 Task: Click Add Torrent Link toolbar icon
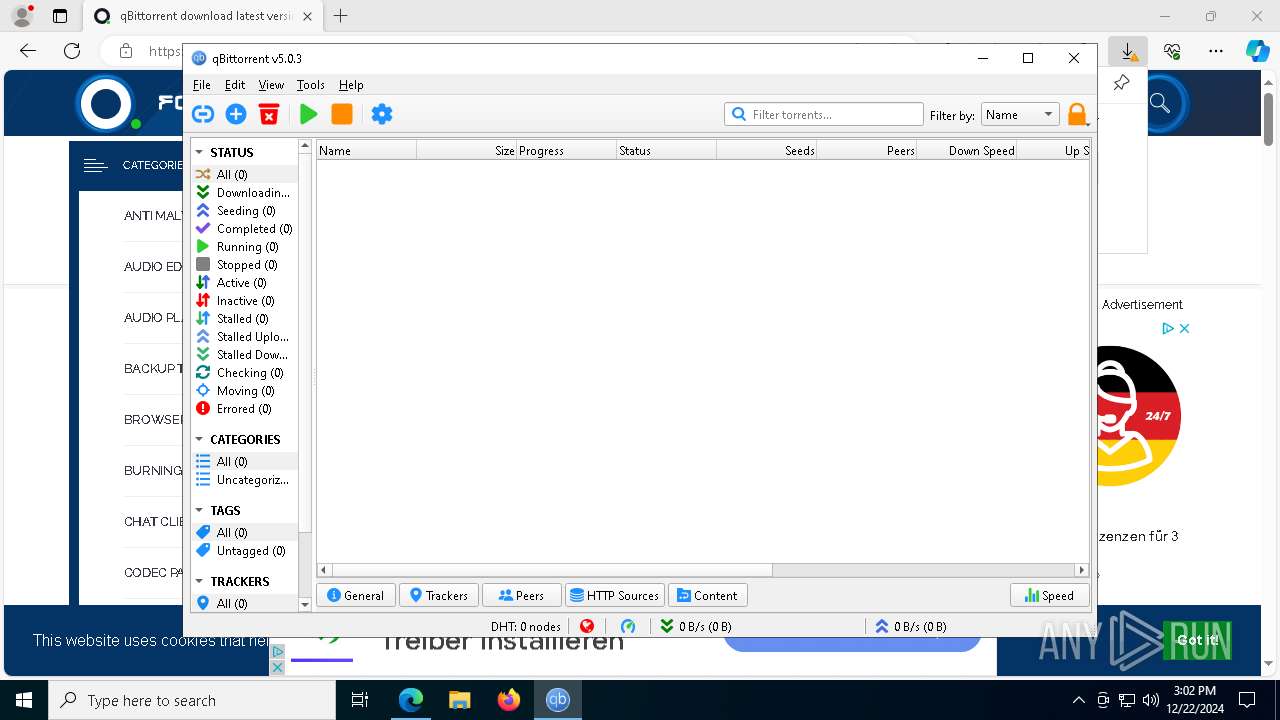pos(203,114)
